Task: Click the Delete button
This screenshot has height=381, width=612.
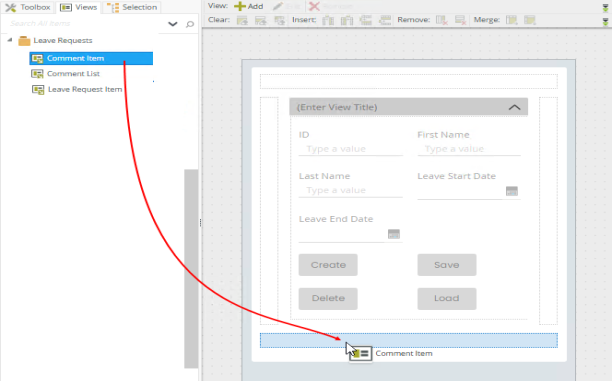Action: pyautogui.click(x=328, y=299)
